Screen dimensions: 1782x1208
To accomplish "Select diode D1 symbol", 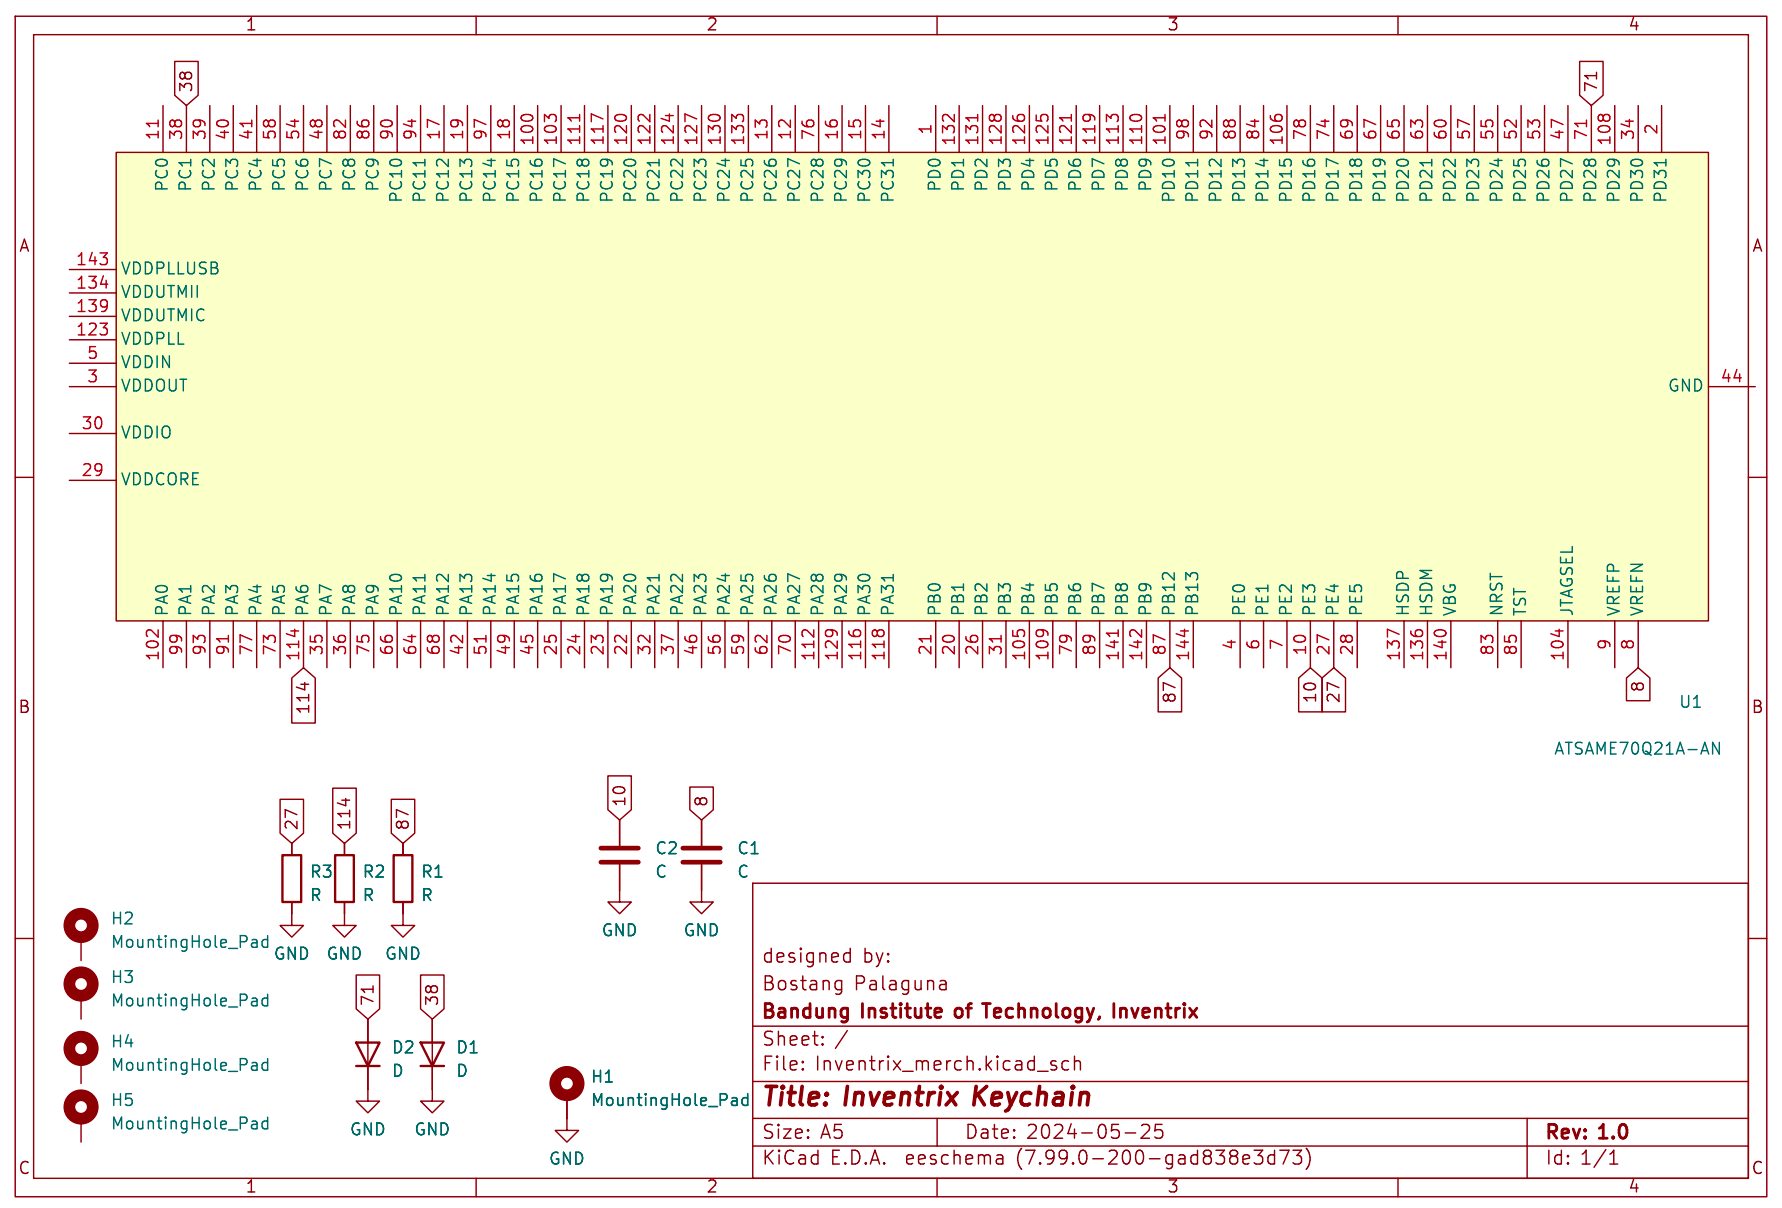I will [432, 1054].
